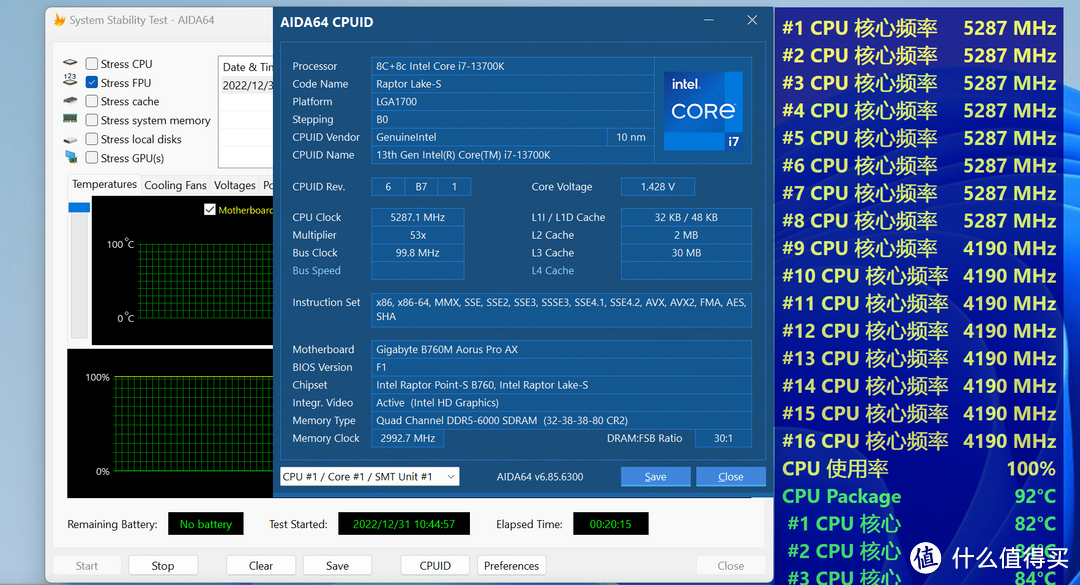Click the Stress local disks drive icon
Viewport: 1080px width, 585px height.
pos(70,139)
